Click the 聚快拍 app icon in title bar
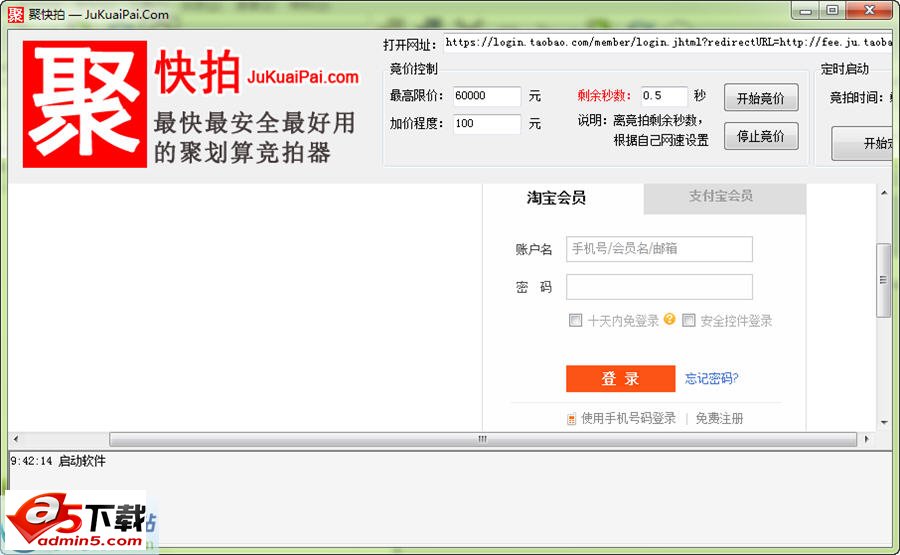This screenshot has width=900, height=555. 15,14
